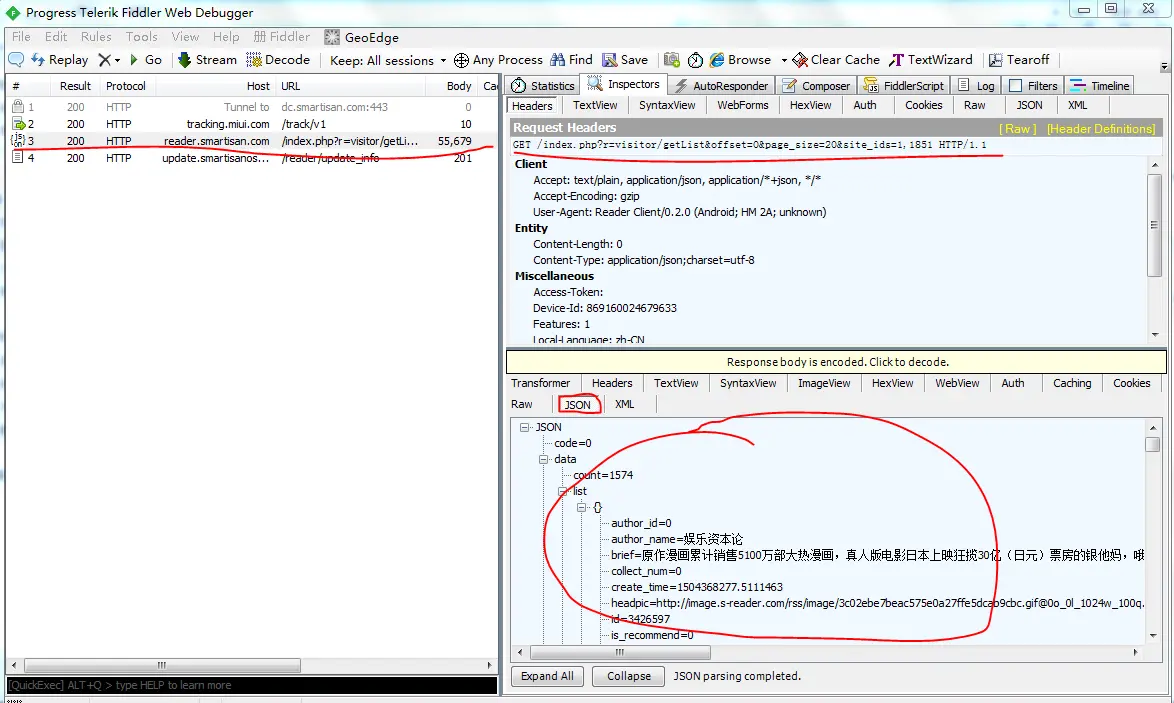
Task: Click the QuickExec command input
Action: [252, 685]
